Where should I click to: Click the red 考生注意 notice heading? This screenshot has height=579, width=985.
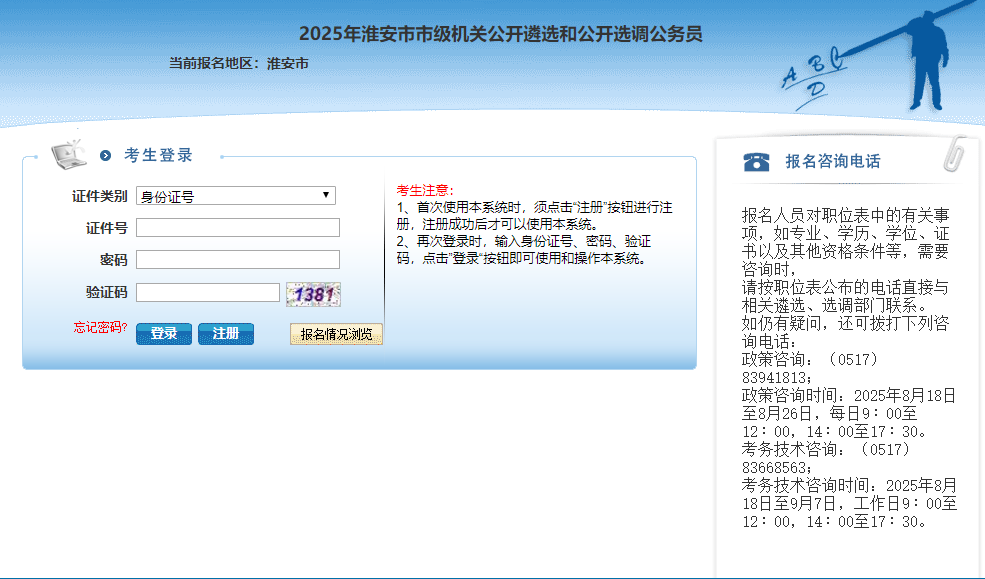pos(425,191)
